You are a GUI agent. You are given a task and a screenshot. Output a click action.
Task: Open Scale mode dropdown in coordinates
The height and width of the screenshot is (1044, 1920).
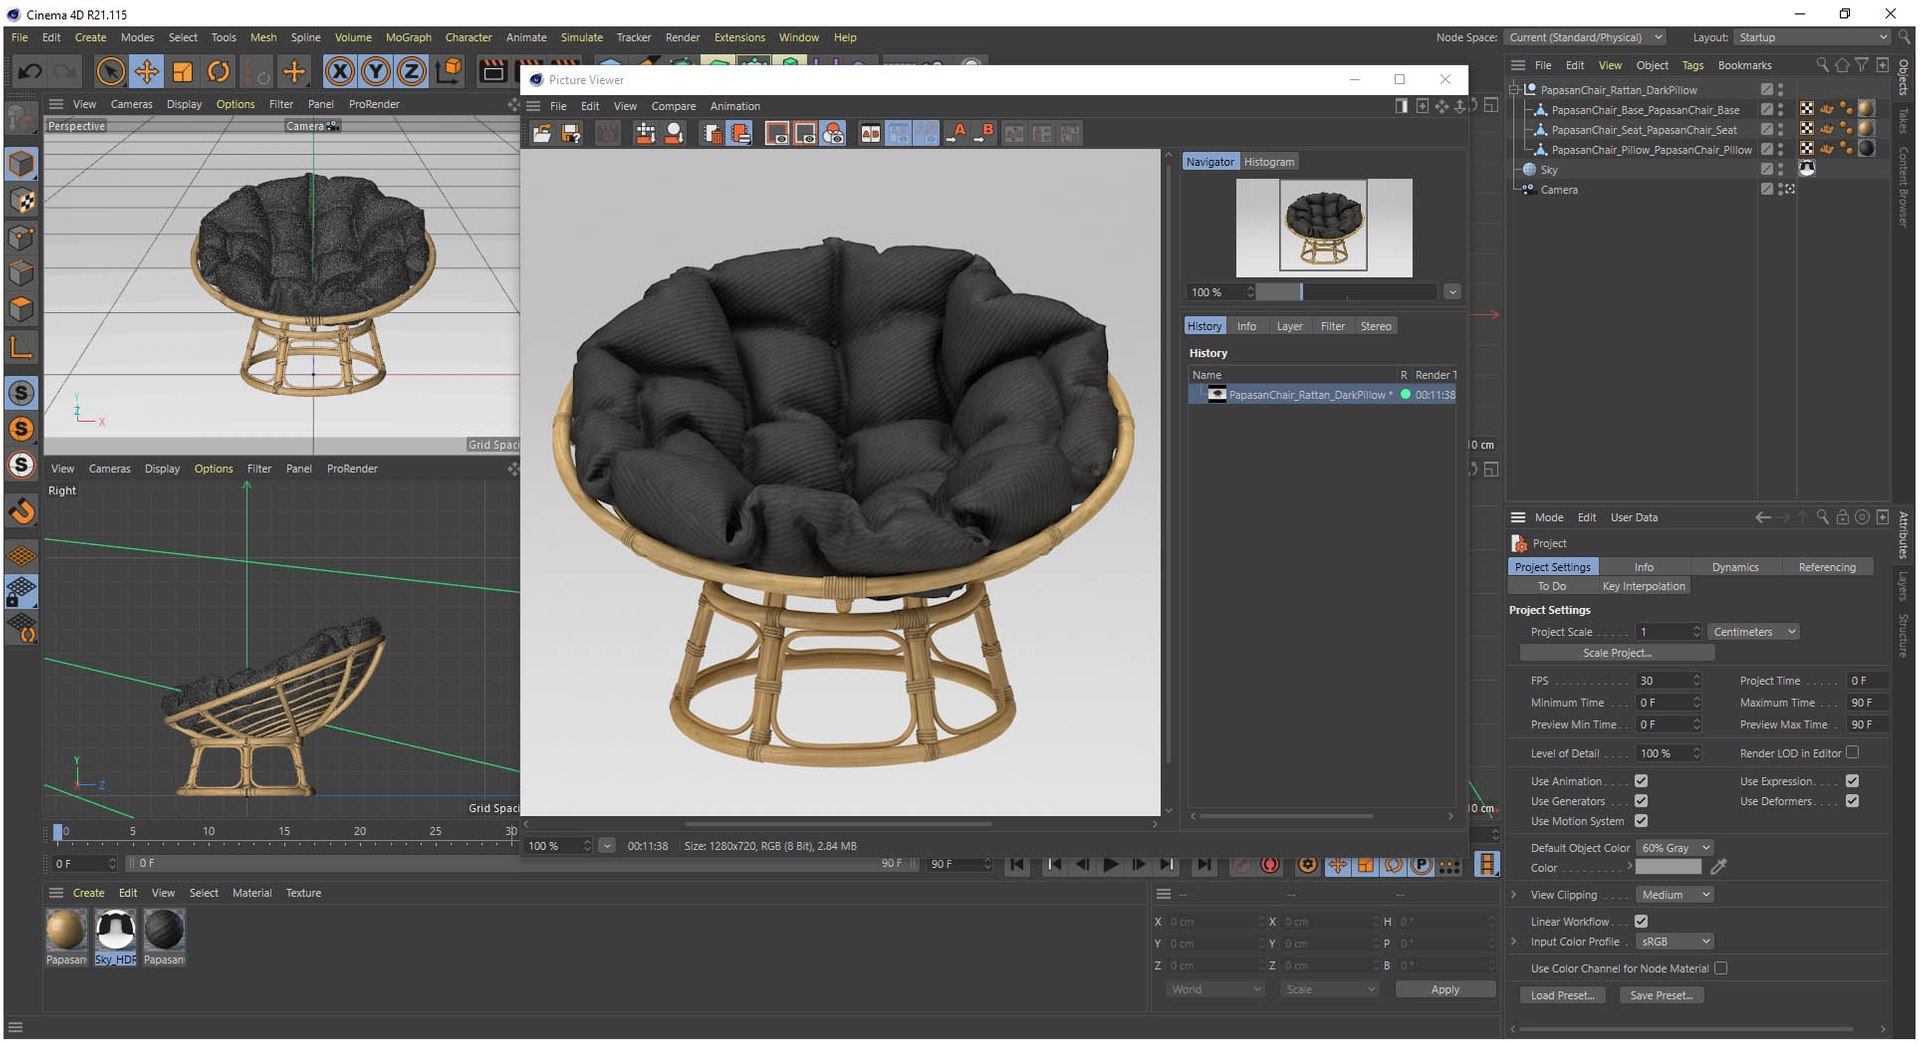point(1329,989)
